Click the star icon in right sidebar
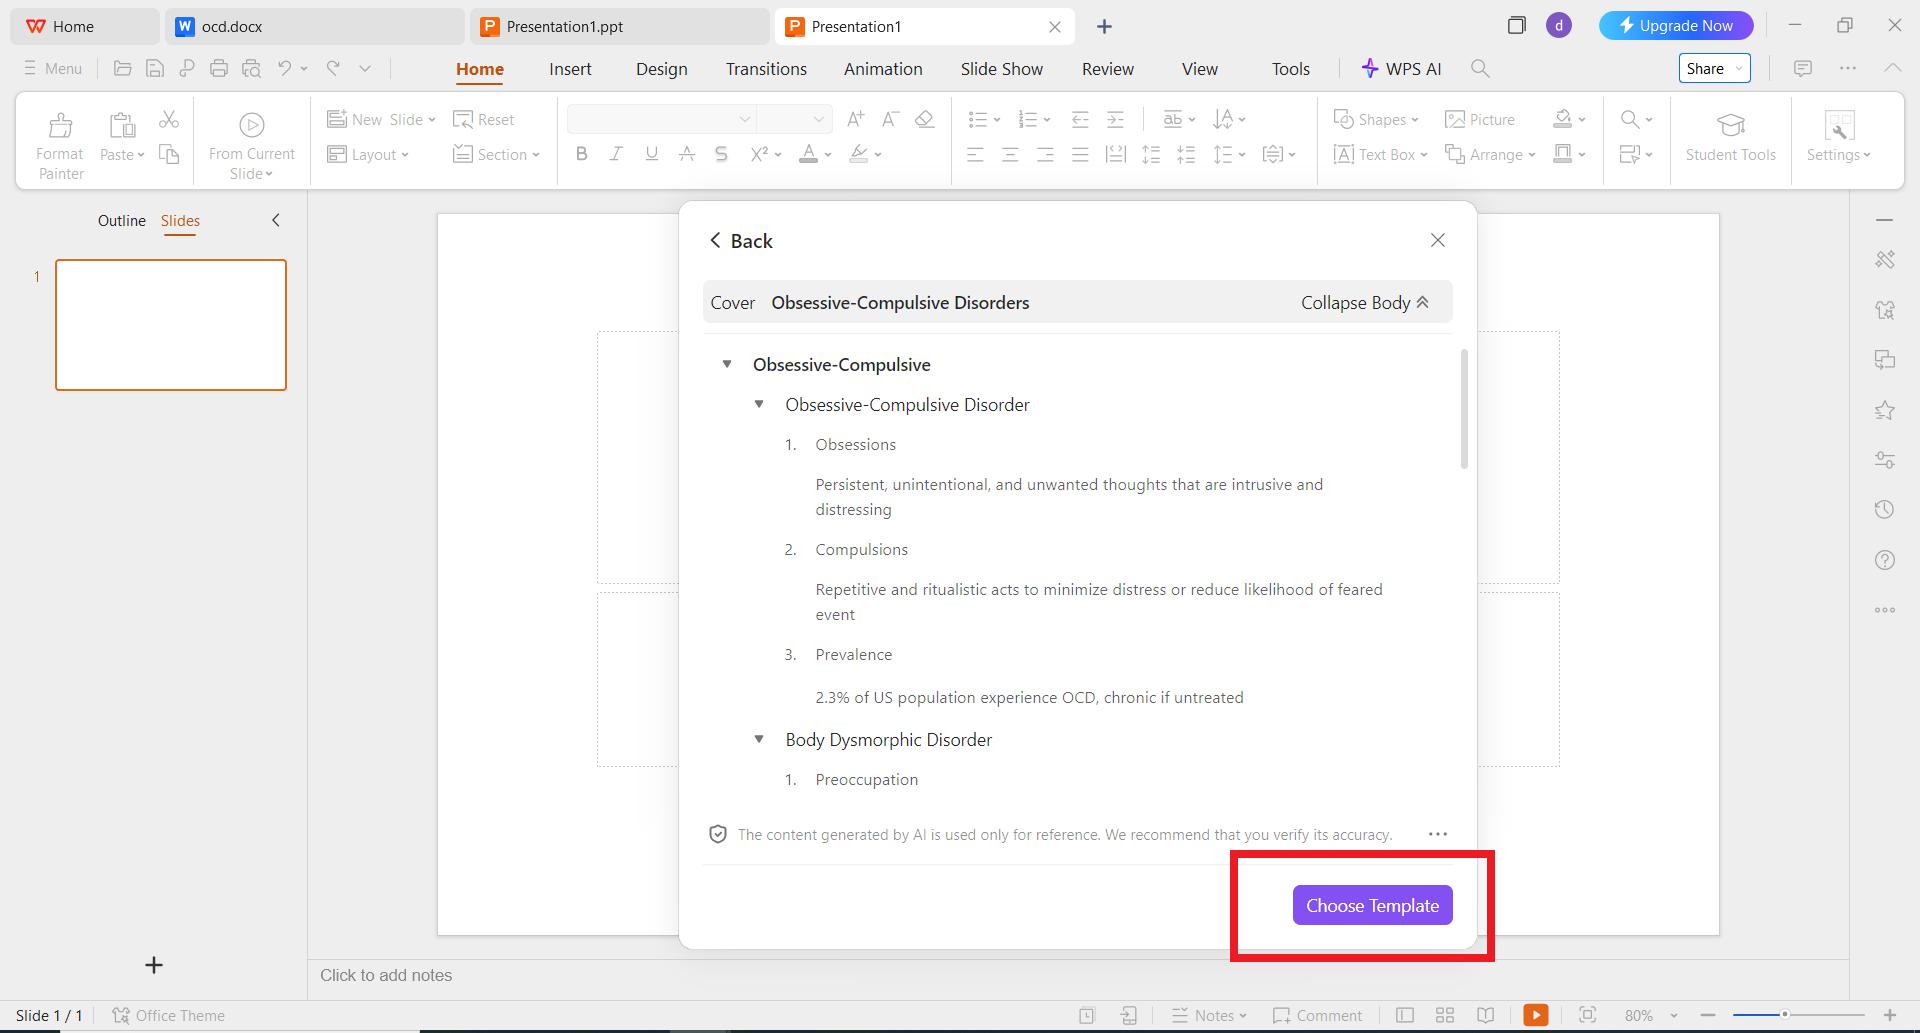 pyautogui.click(x=1885, y=409)
